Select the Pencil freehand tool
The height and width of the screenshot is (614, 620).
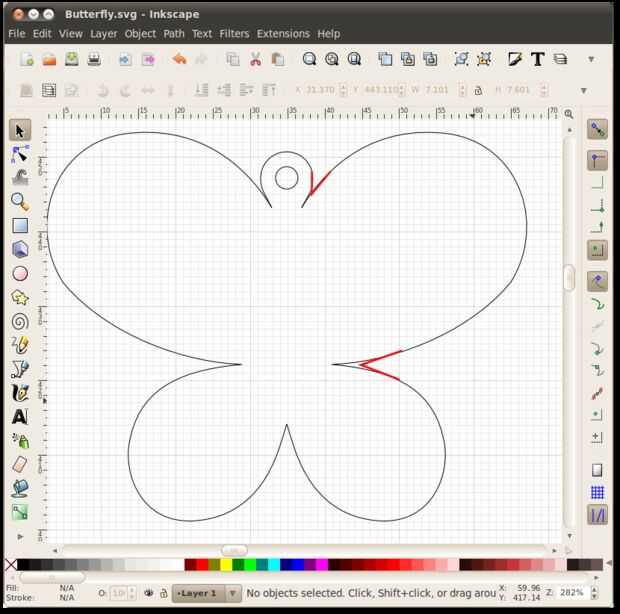coord(20,345)
